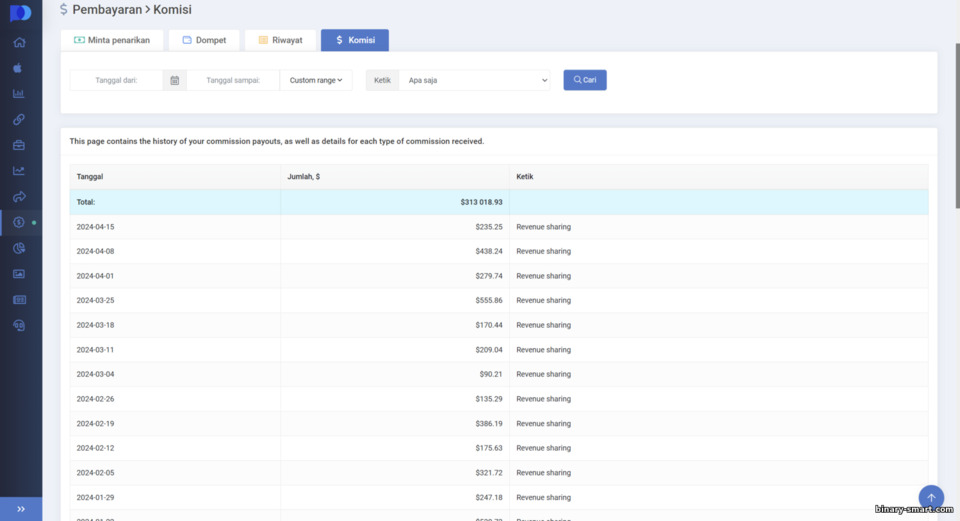Open the Custom range dropdown
This screenshot has height=521, width=960.
tap(316, 80)
